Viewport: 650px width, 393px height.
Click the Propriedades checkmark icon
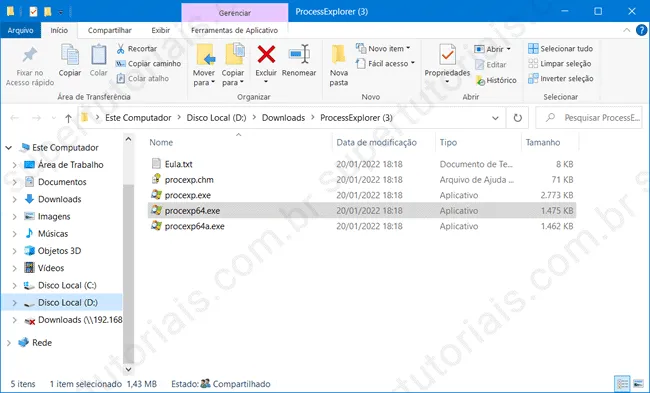(x=447, y=55)
